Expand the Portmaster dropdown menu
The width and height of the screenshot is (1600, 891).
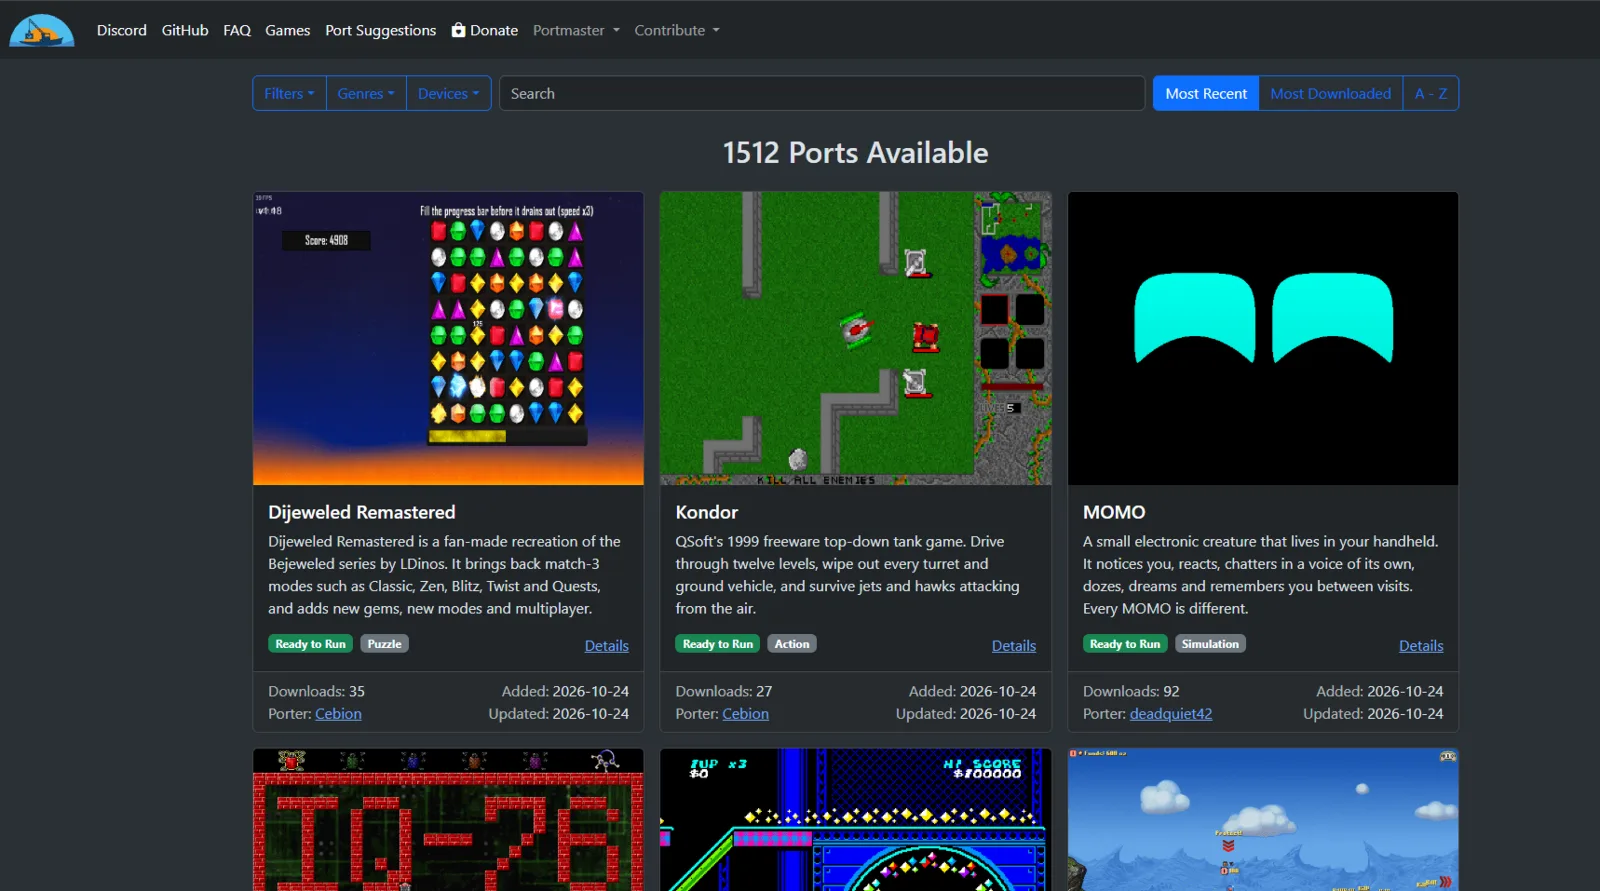(x=576, y=30)
